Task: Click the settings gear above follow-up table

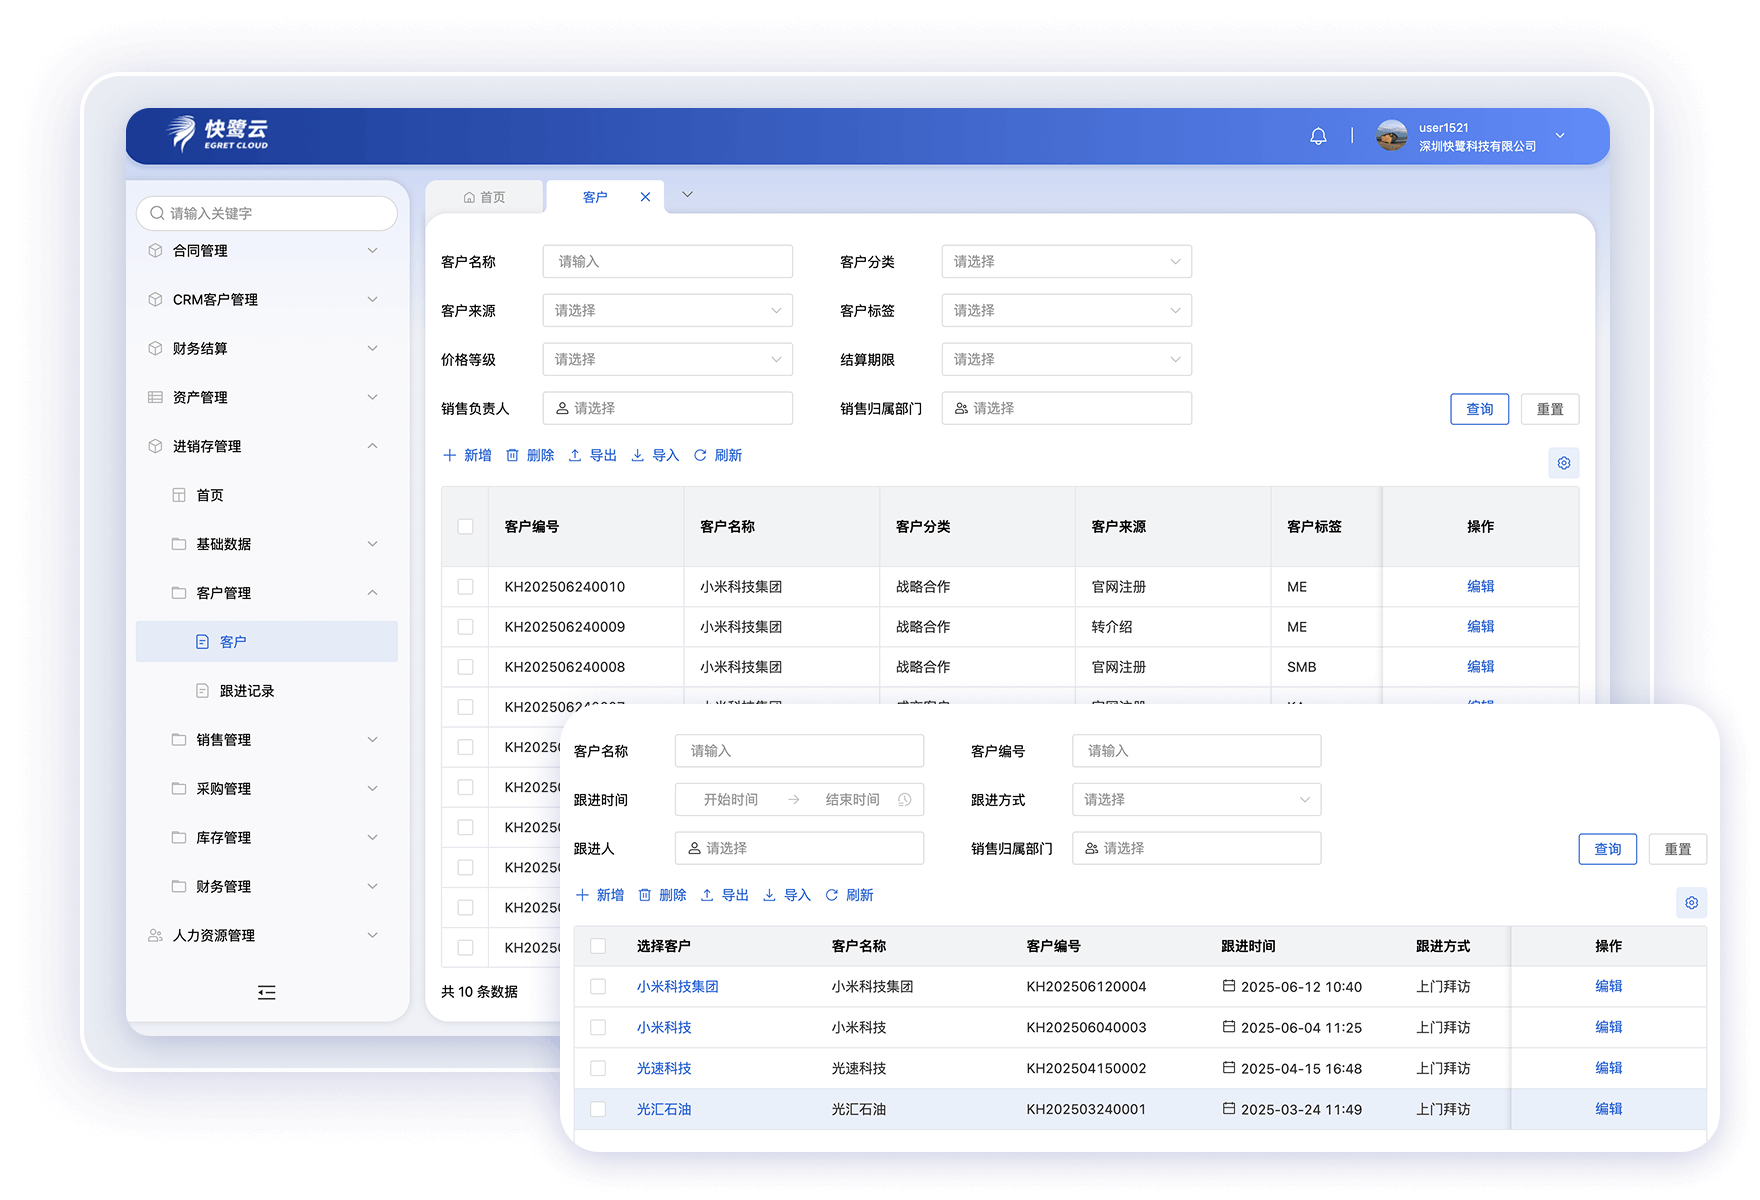Action: tap(1691, 903)
